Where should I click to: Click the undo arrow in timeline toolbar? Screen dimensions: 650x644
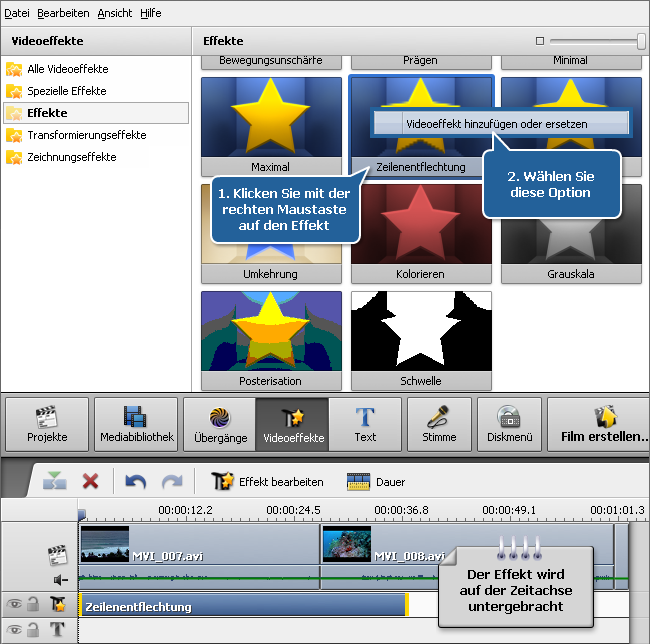[x=136, y=481]
